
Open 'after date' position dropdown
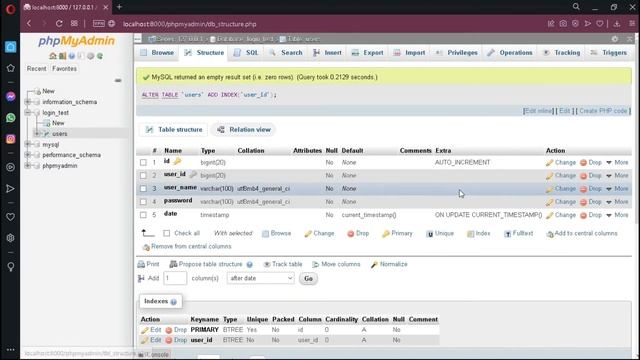point(260,278)
